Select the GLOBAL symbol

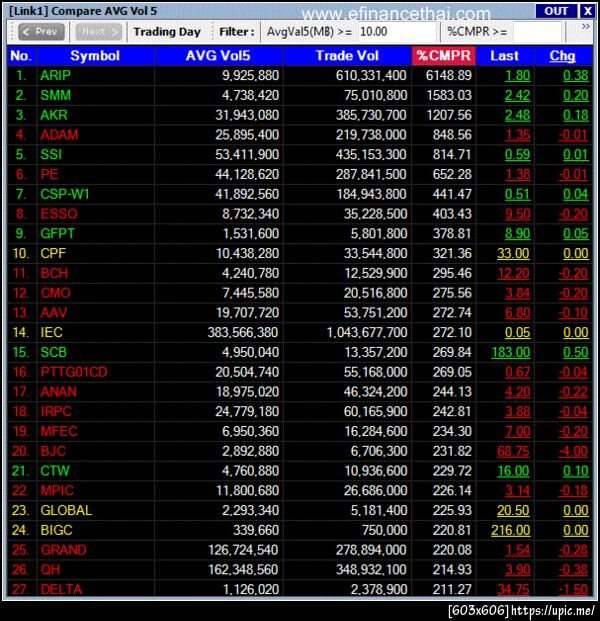click(x=66, y=511)
